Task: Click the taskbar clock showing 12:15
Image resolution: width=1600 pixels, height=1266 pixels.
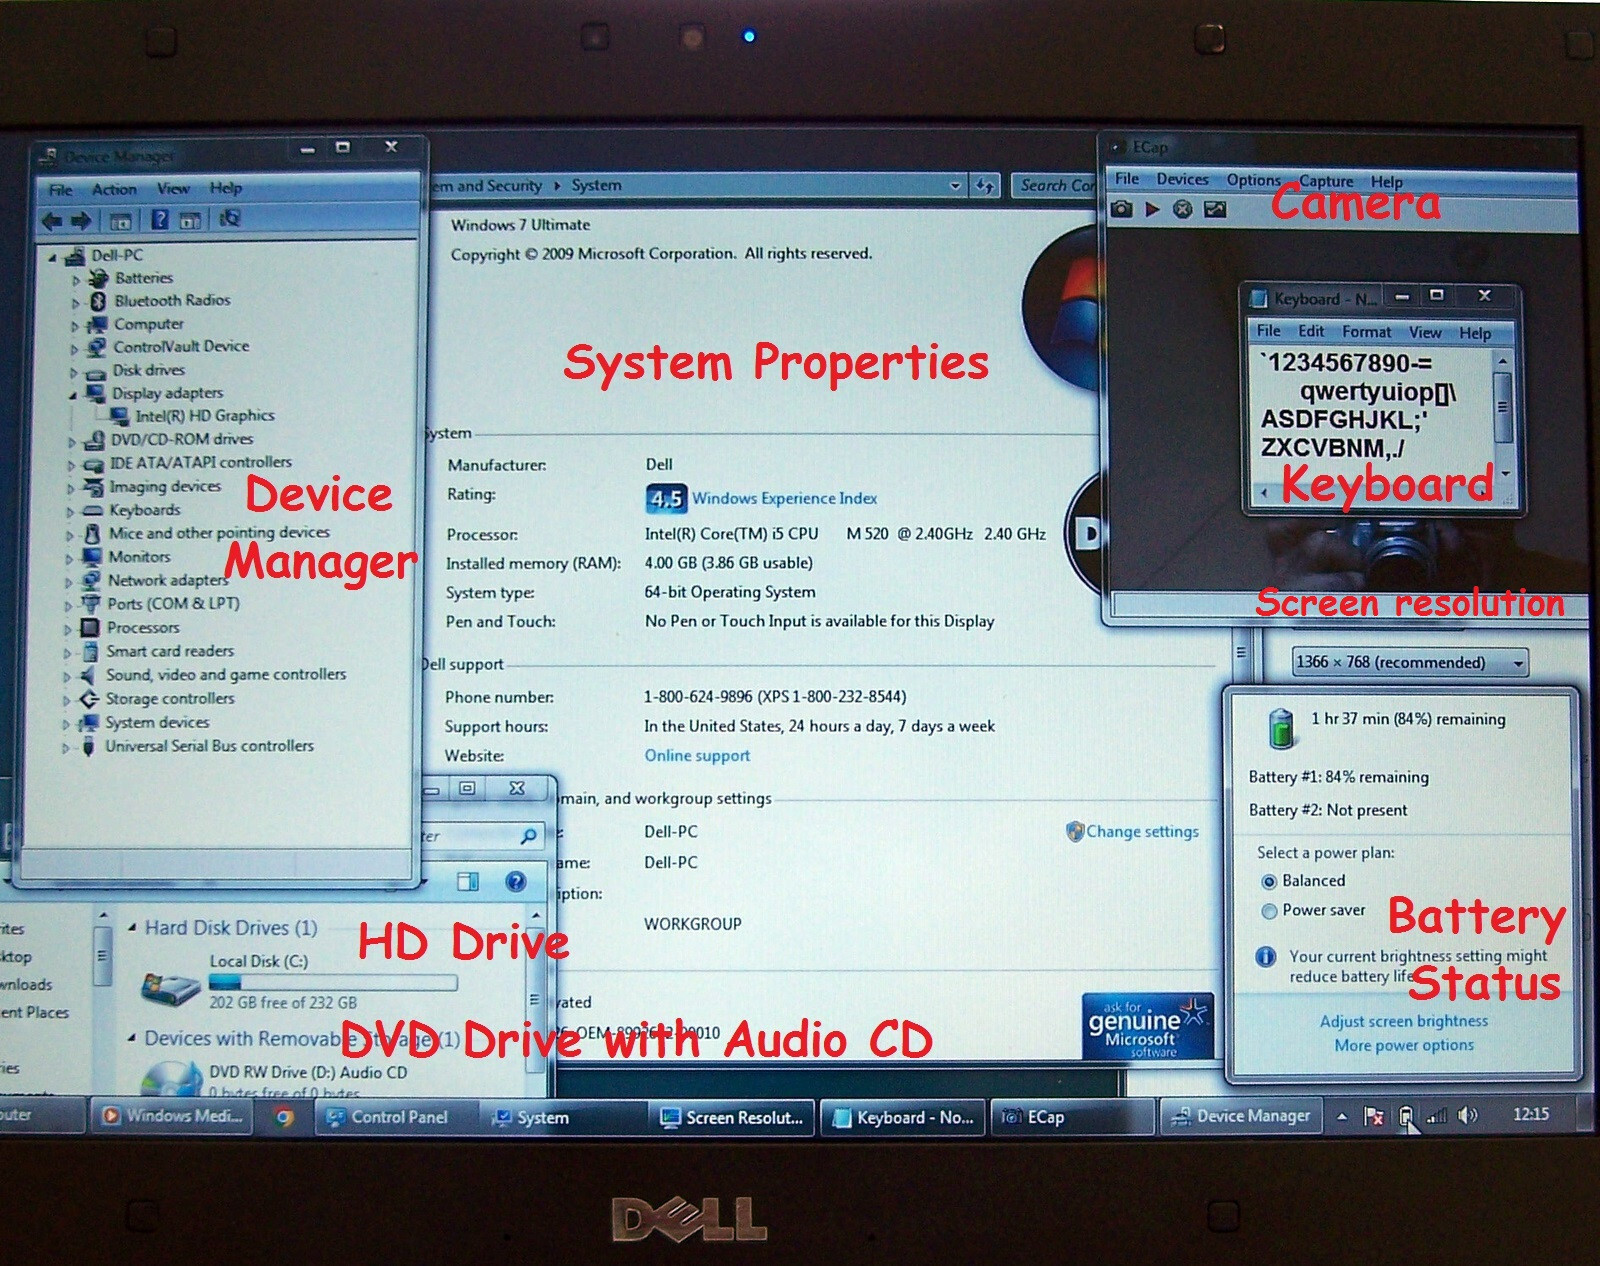Action: pyautogui.click(x=1530, y=1114)
